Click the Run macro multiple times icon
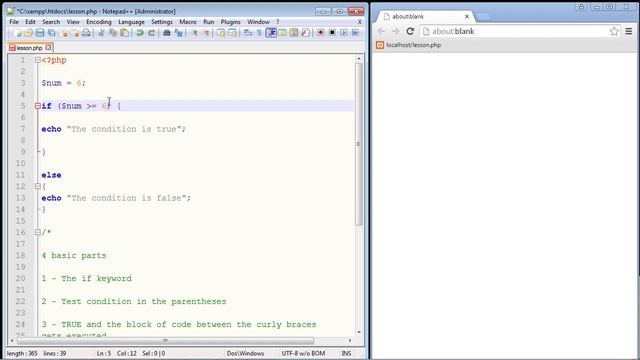The image size is (640, 360). point(355,33)
